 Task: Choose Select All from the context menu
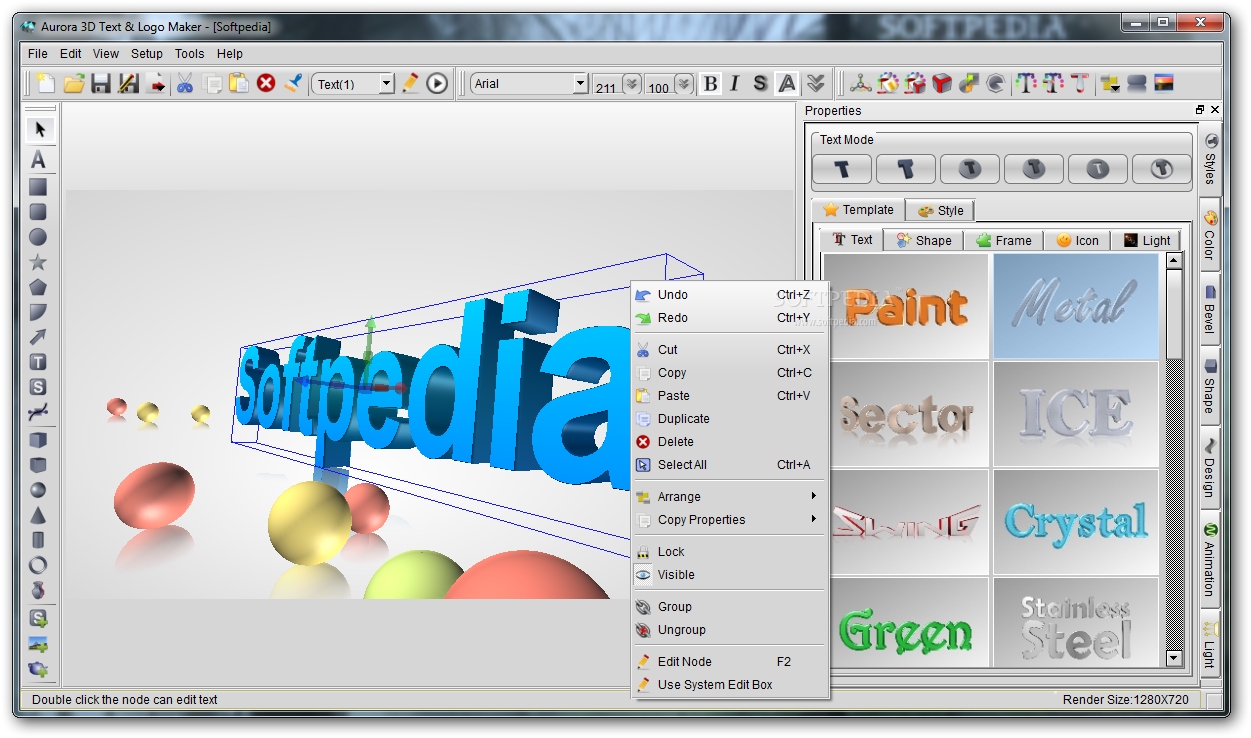click(730, 465)
